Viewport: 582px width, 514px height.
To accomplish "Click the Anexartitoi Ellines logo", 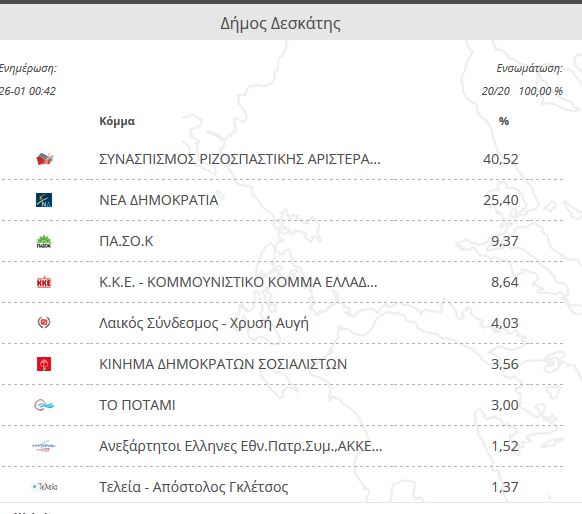I will [44, 446].
